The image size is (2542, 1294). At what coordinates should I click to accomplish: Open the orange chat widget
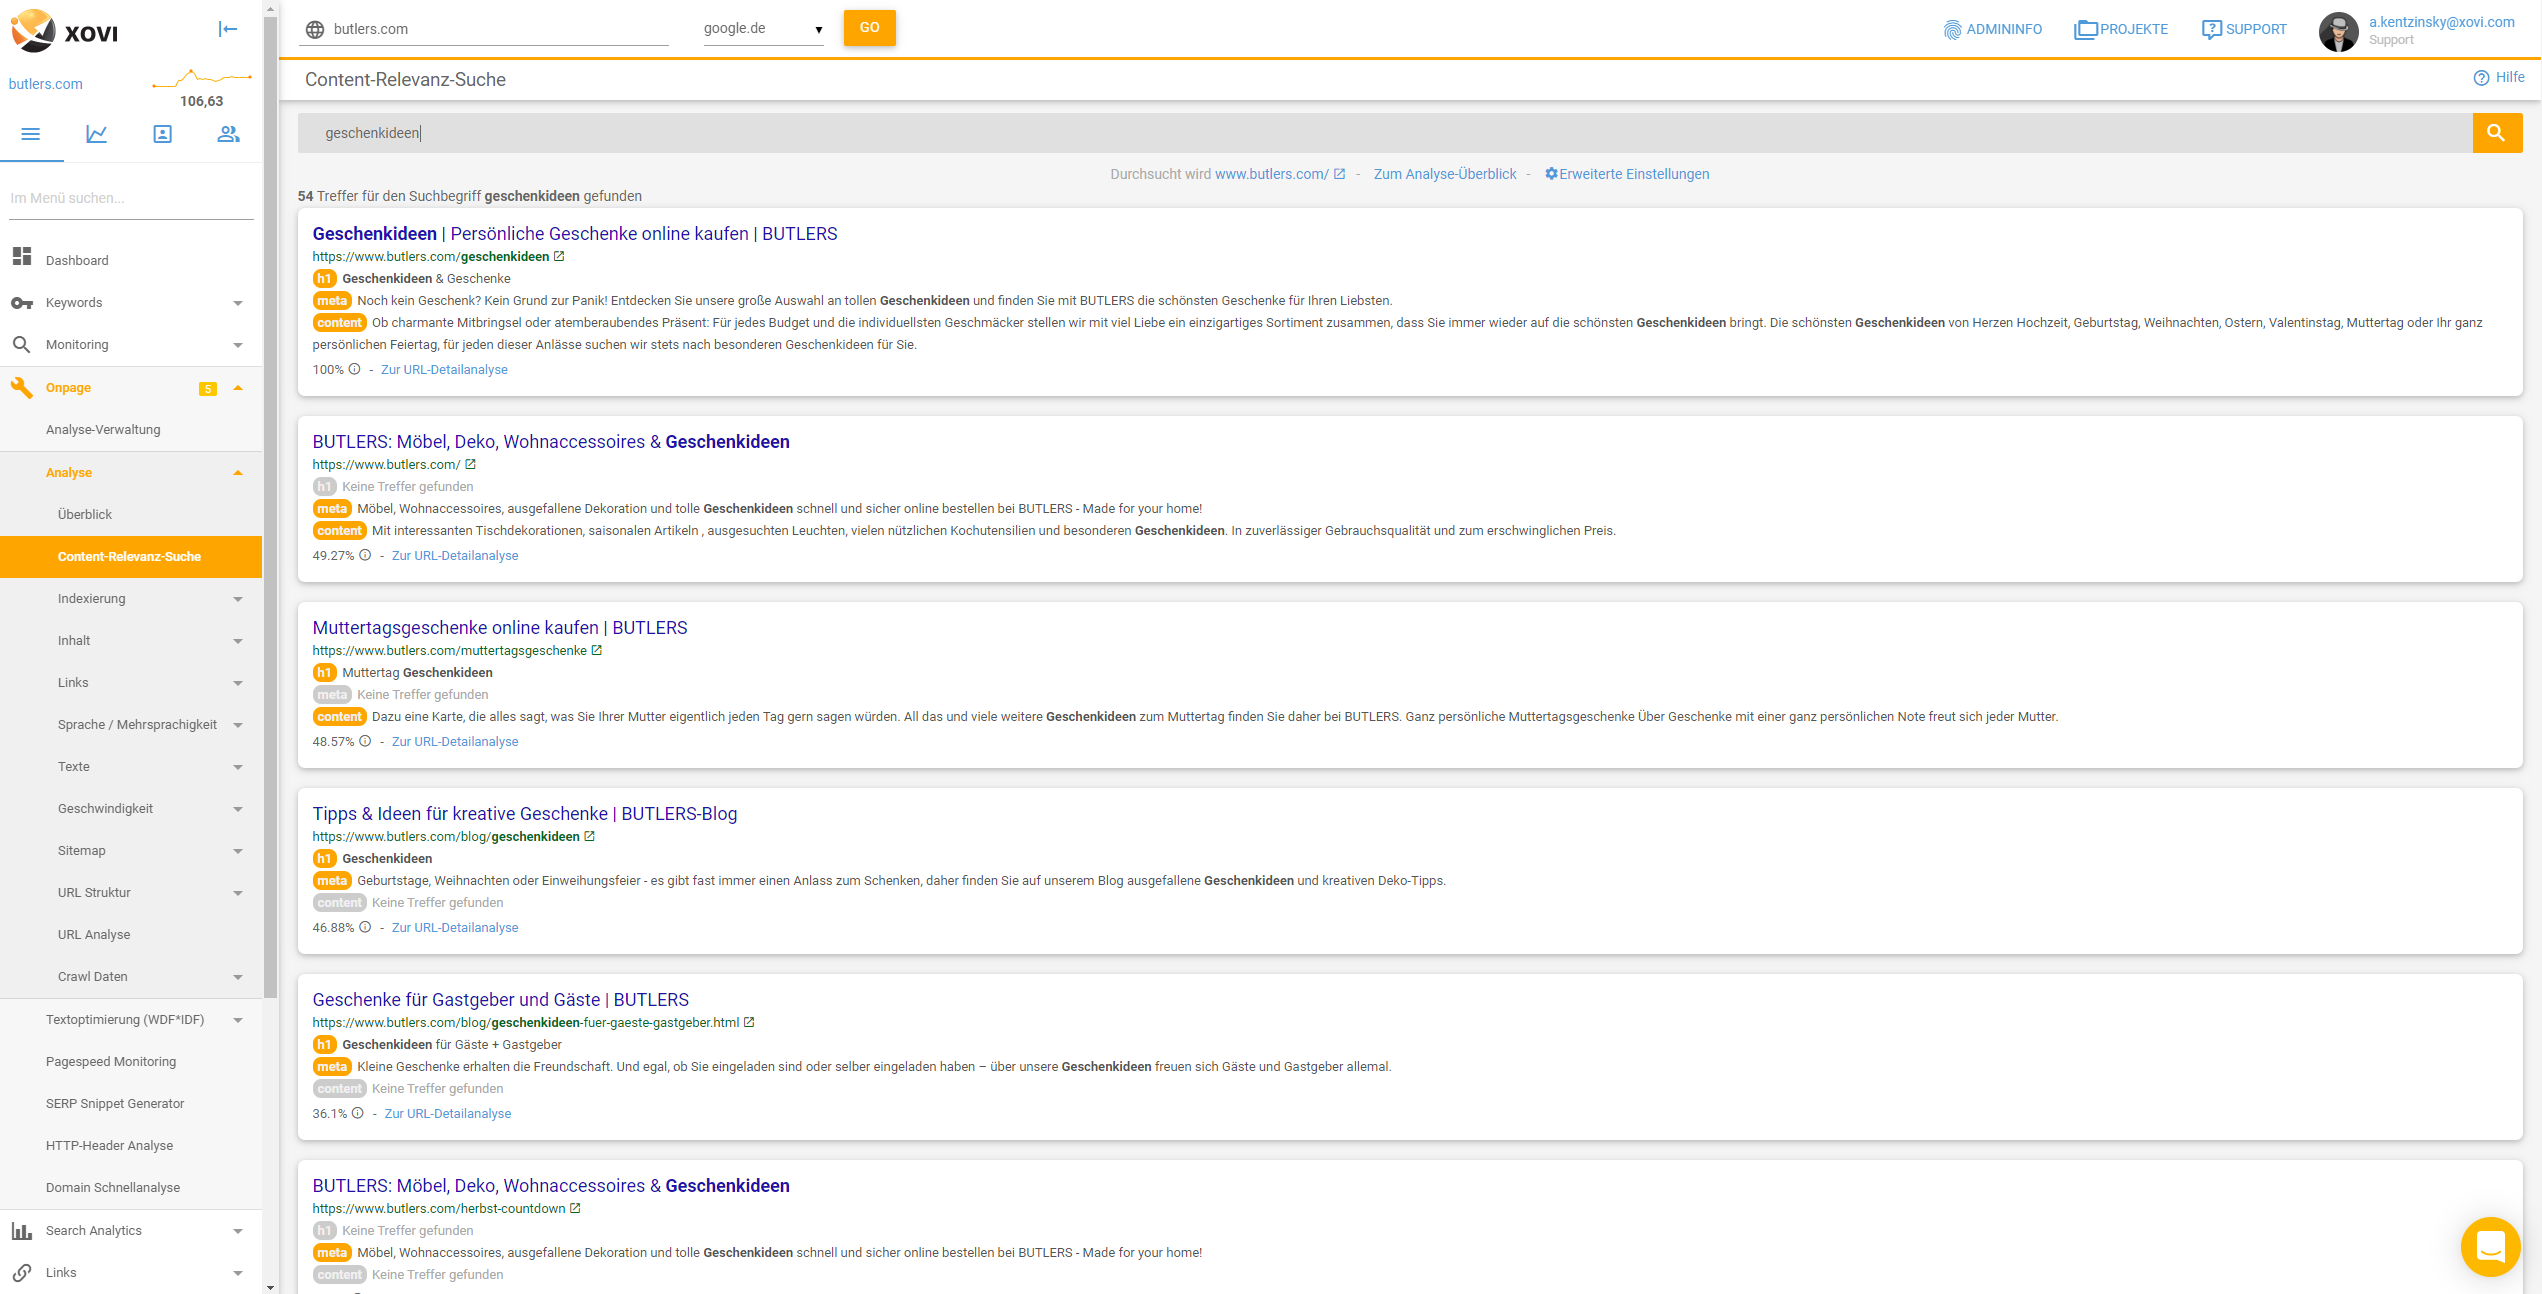click(x=2490, y=1246)
